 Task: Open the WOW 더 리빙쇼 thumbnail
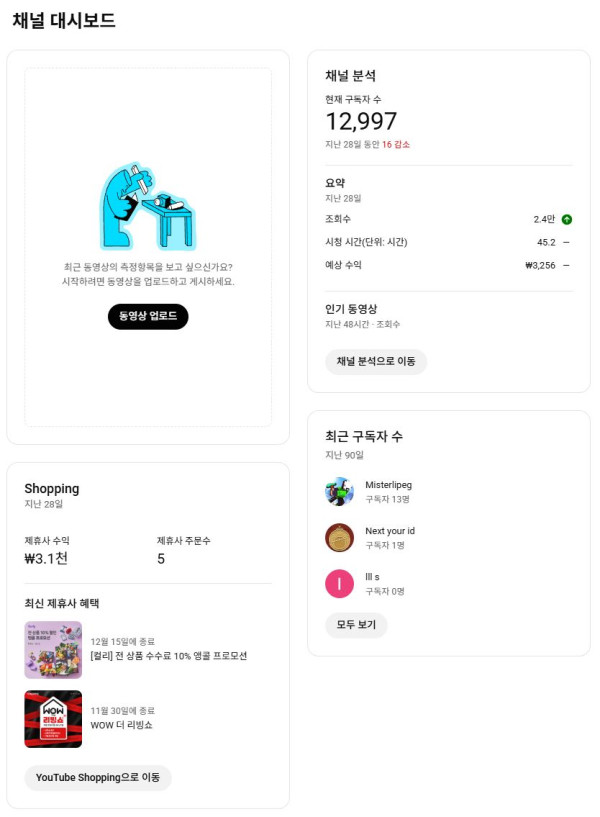pos(53,718)
